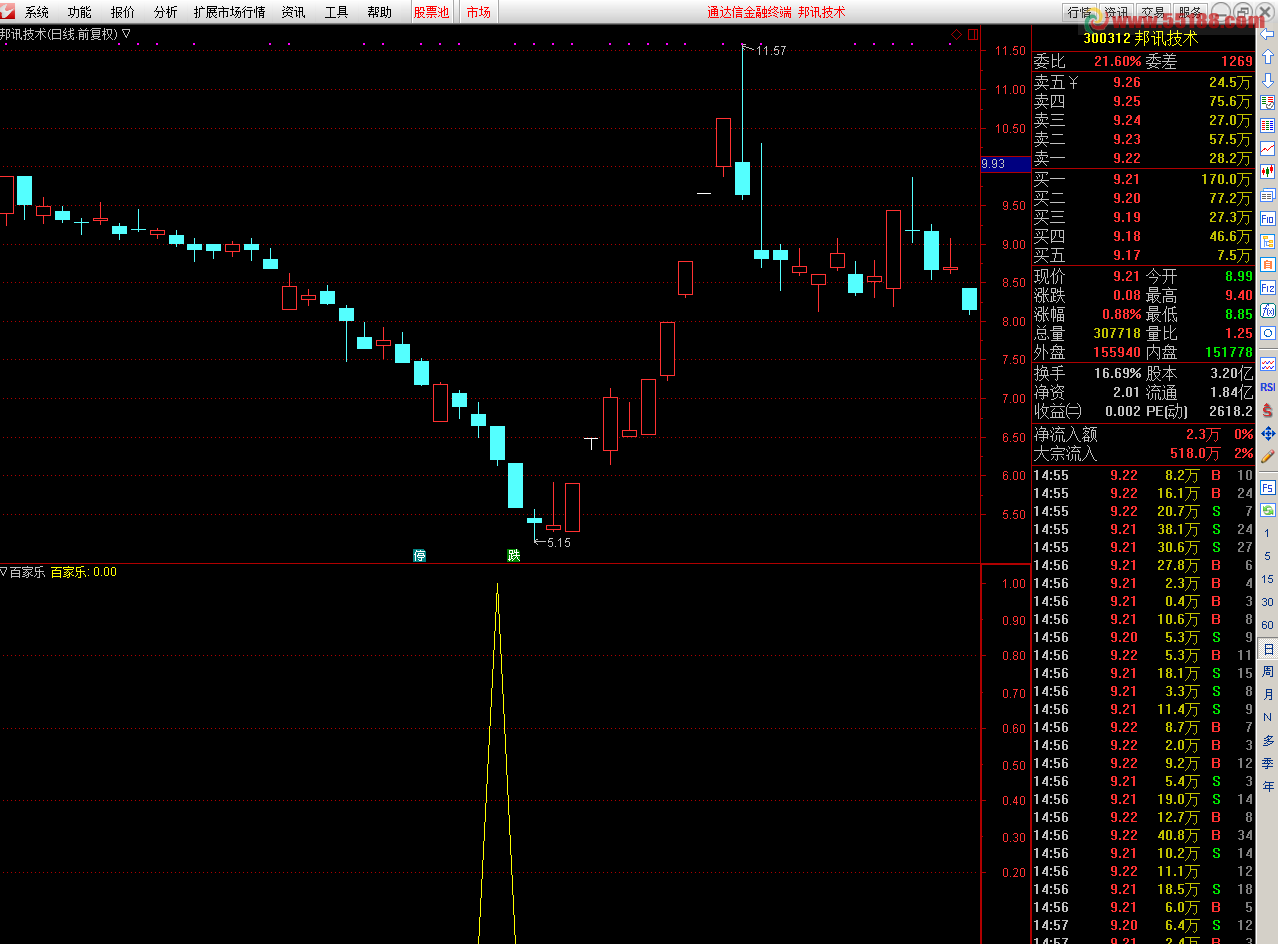
Task: Switch to 5-minute period
Action: point(1267,556)
